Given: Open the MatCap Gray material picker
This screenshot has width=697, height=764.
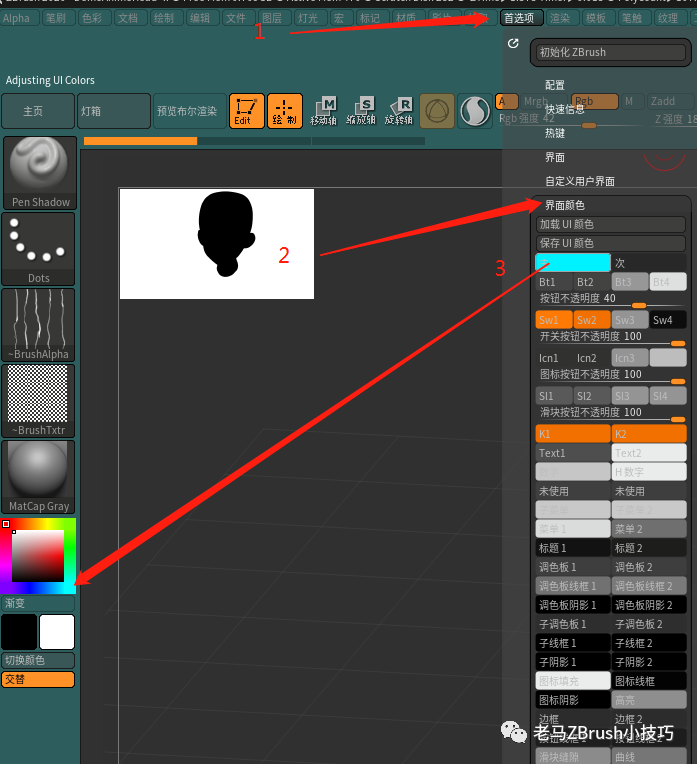Looking at the screenshot, I should coord(39,477).
